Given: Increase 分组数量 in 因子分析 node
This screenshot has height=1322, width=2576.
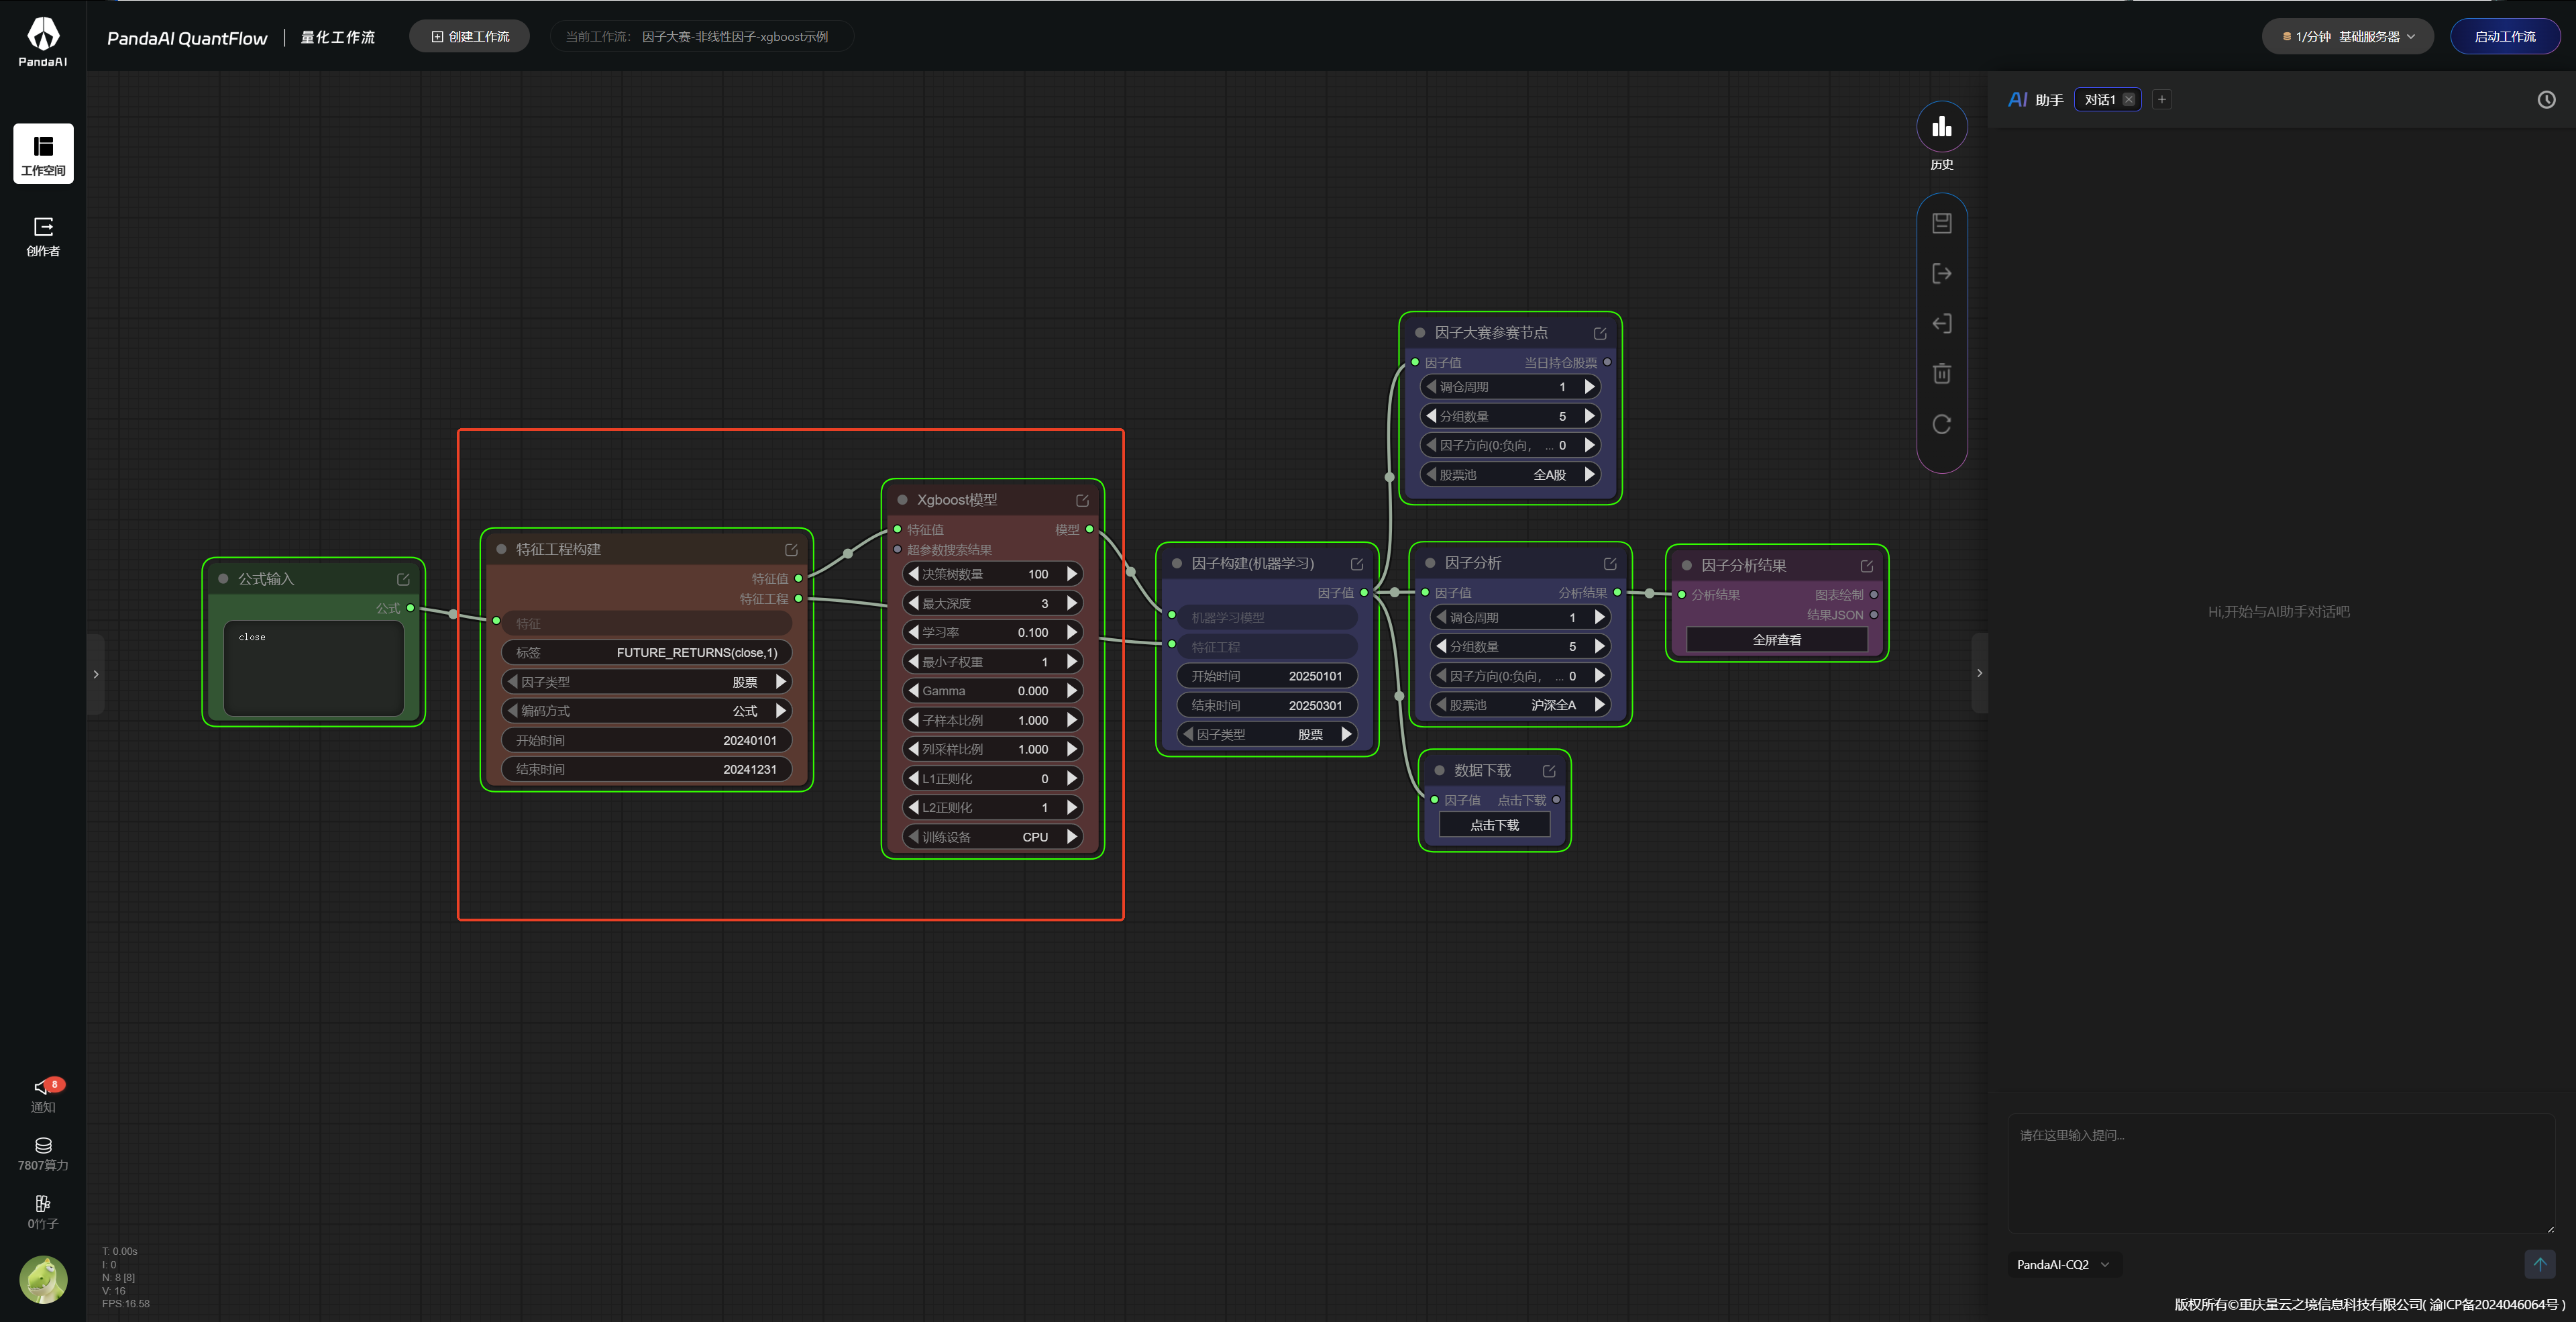Looking at the screenshot, I should 1600,647.
